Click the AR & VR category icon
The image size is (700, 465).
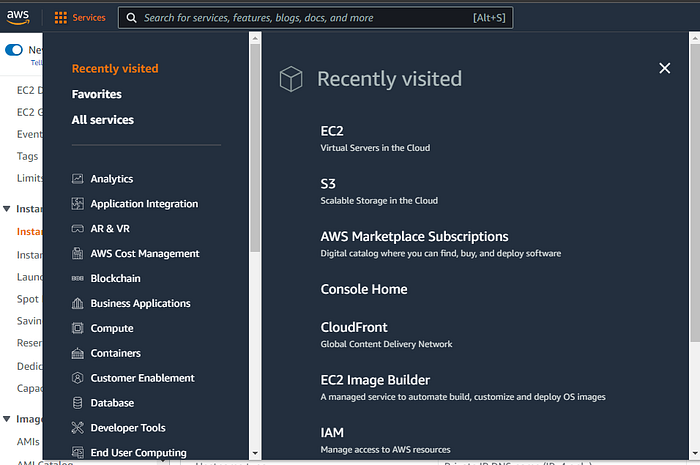(78, 229)
